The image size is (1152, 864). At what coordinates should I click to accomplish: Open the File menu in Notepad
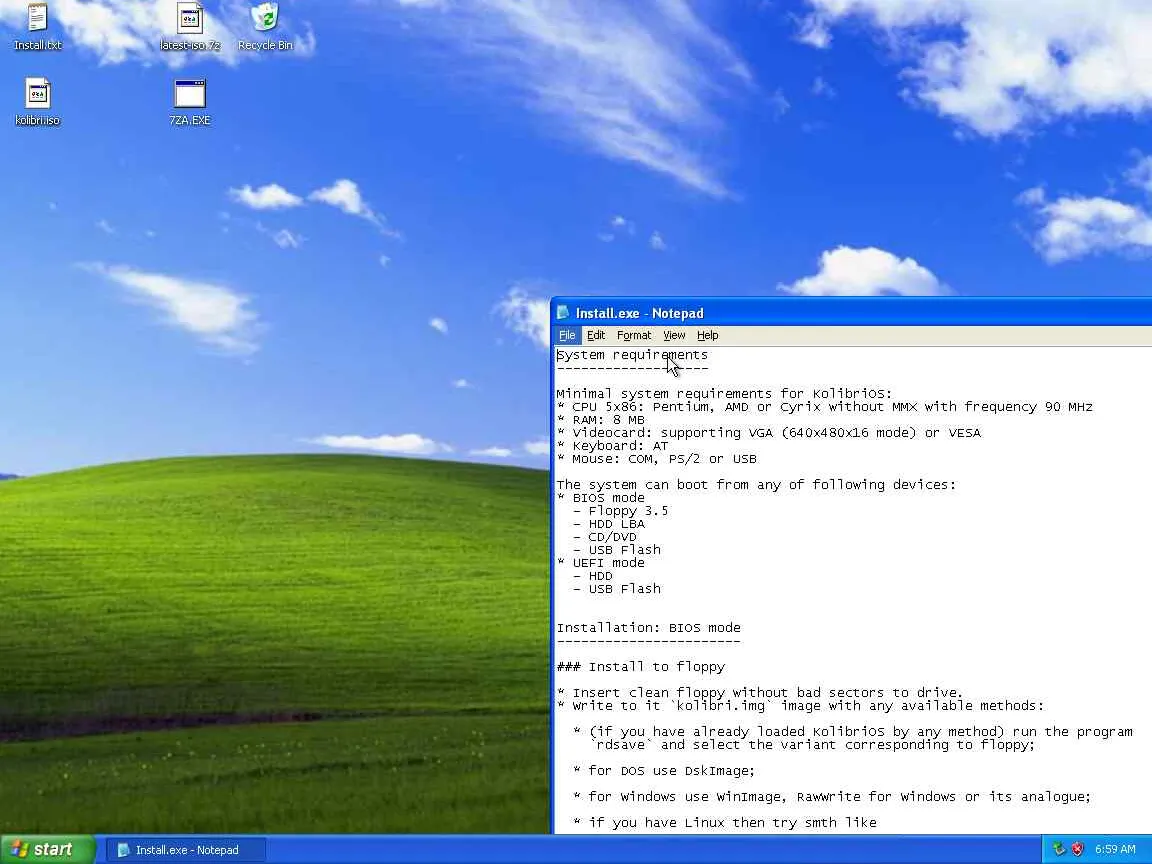pyautogui.click(x=567, y=335)
